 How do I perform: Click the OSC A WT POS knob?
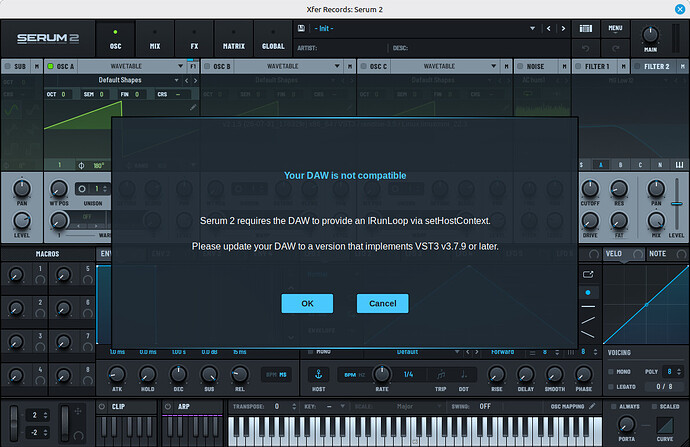coord(59,188)
